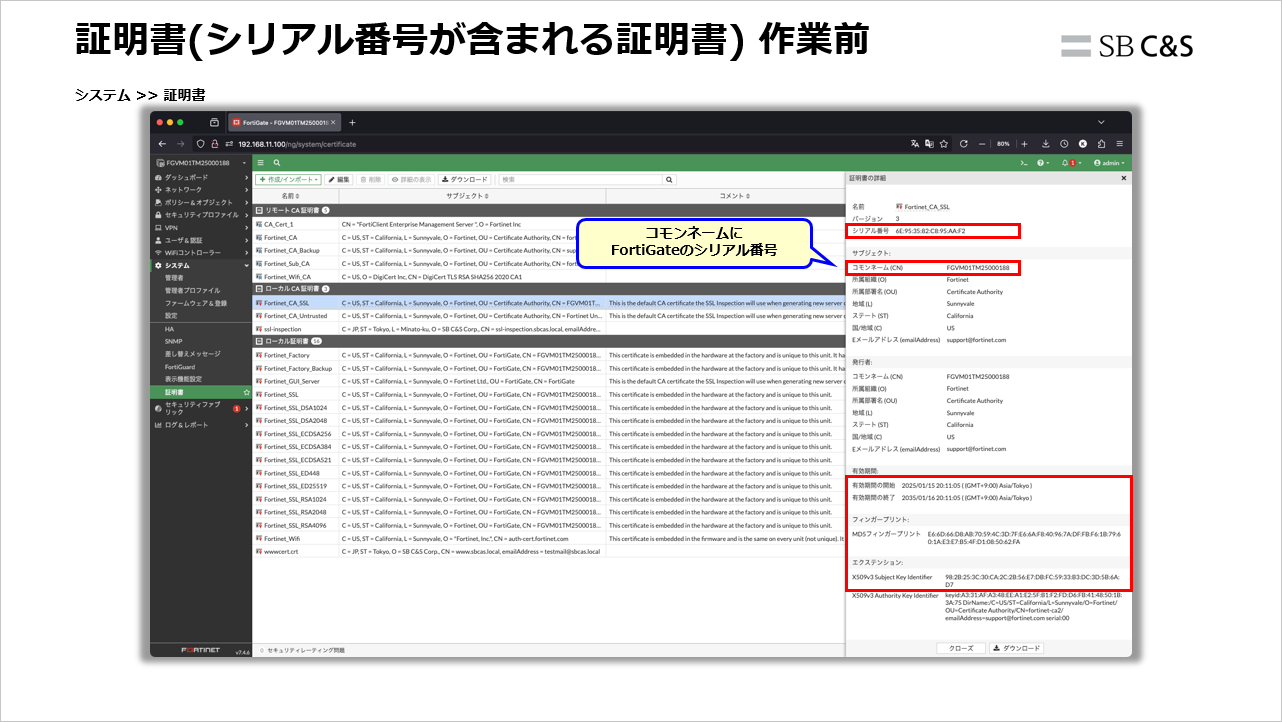The width and height of the screenshot is (1282, 722).
Task: Open FortiGuard in the sidebar
Action: [x=180, y=367]
